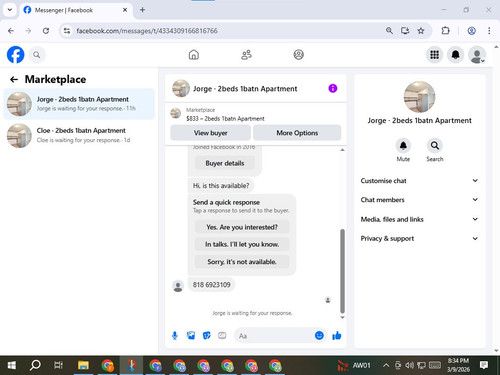Reload the page
The height and width of the screenshot is (375, 500).
(46, 31)
